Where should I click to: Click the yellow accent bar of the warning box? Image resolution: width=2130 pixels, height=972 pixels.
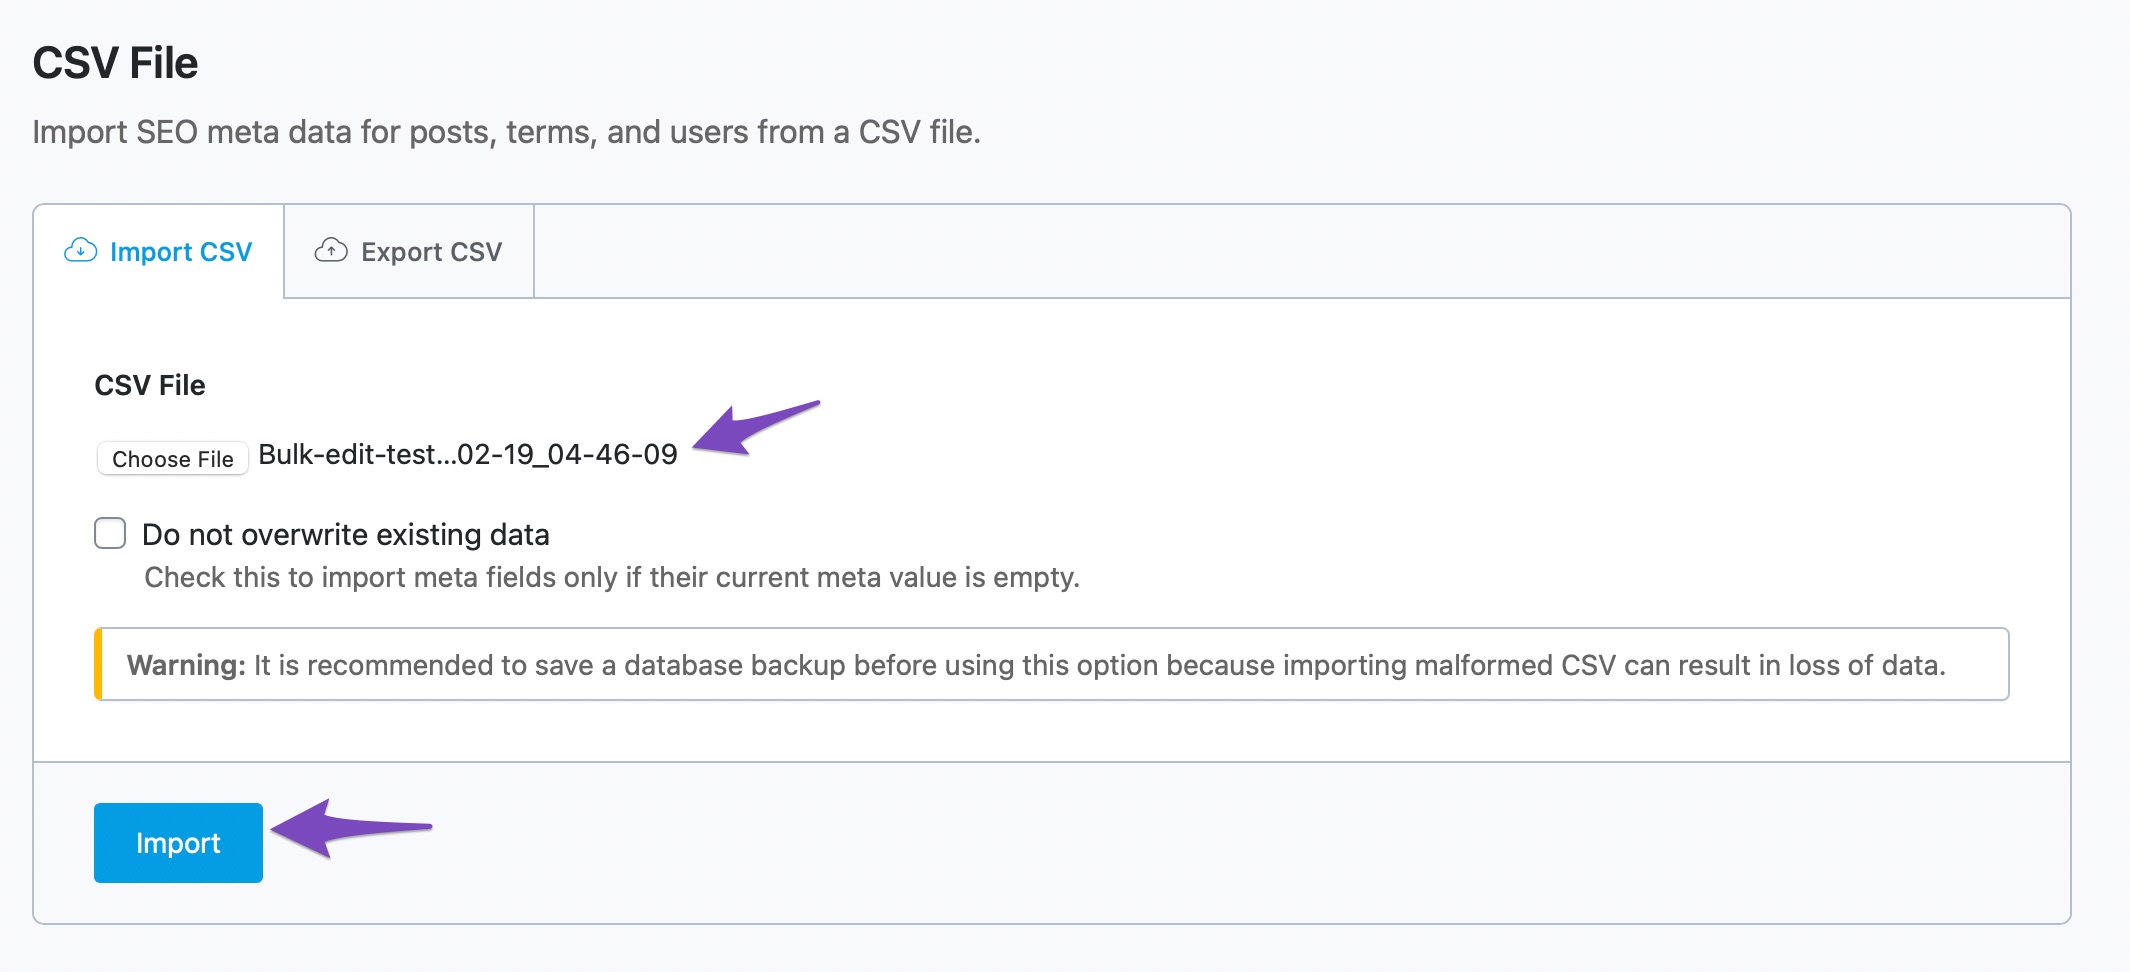tap(98, 664)
